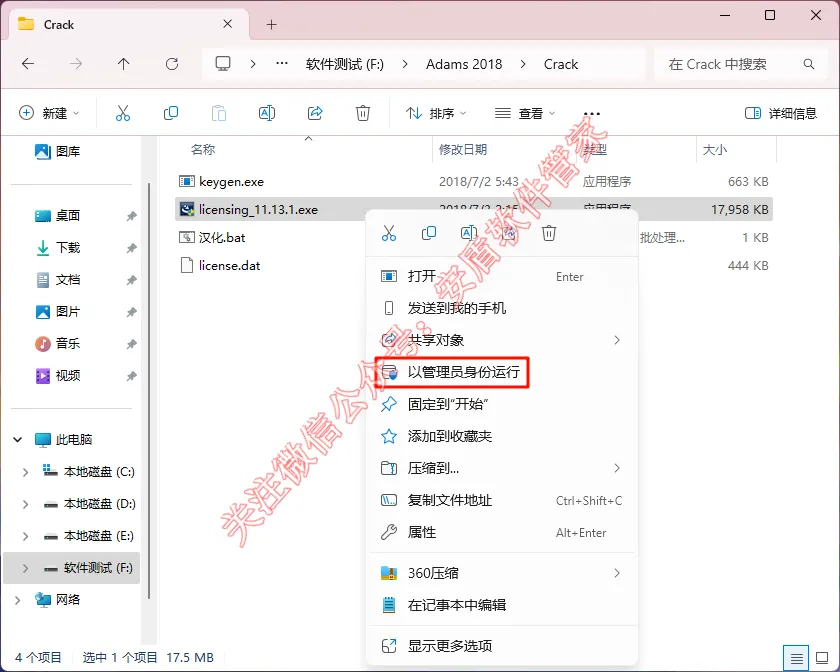
Task: Expand 本地磁盘 (D:) in the tree
Action: pos(25,504)
